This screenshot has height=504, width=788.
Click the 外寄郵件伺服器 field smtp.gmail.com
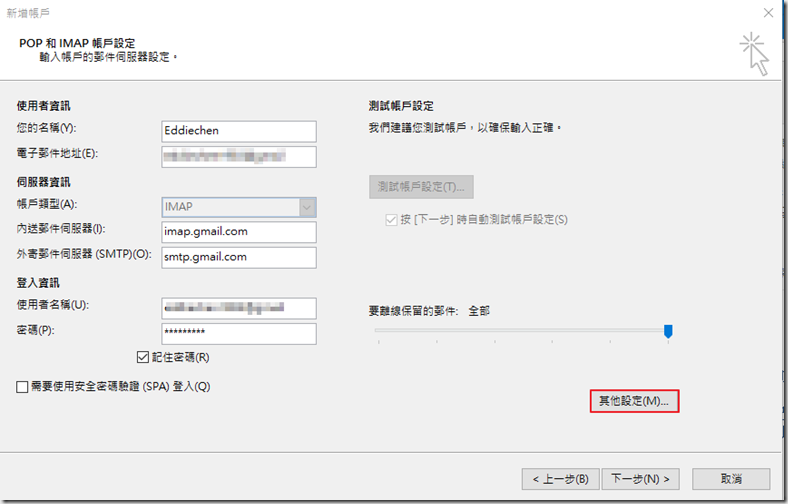coord(238,257)
